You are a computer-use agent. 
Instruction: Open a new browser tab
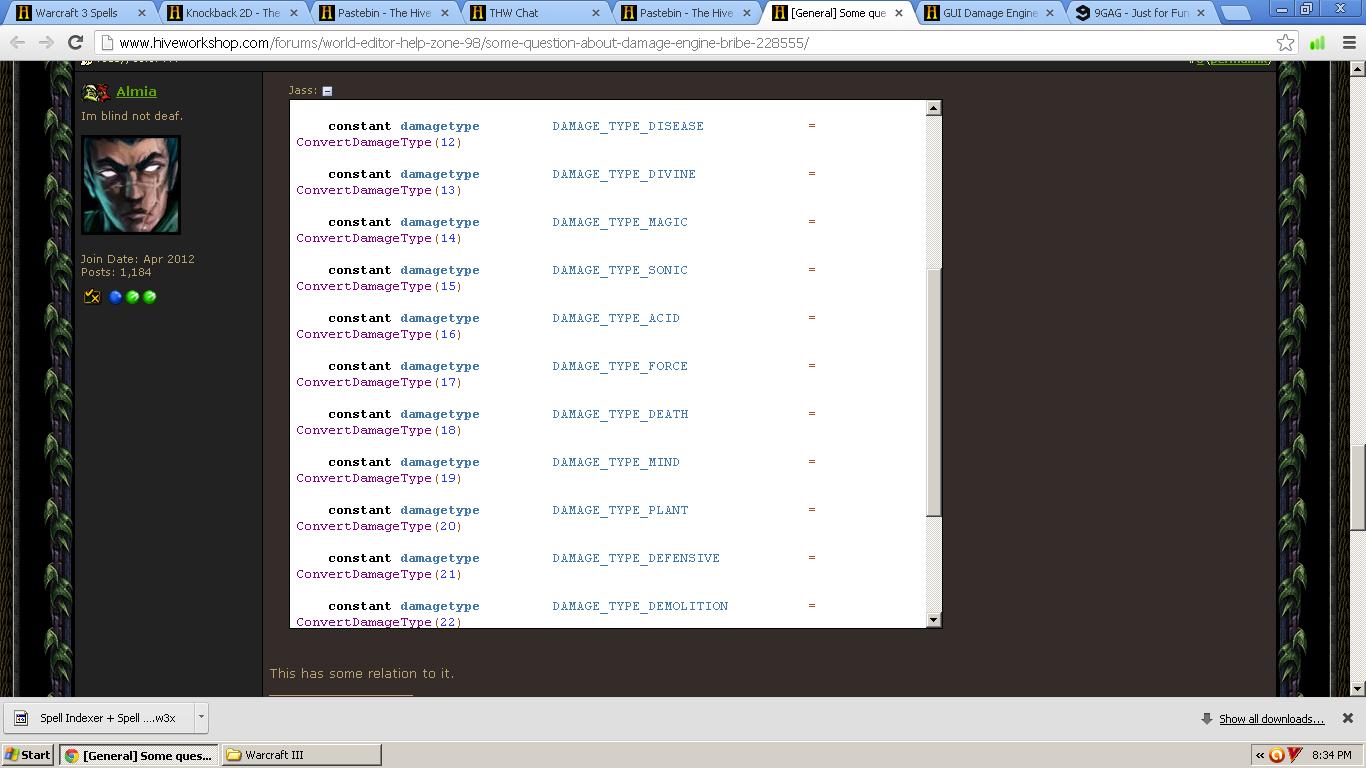click(x=1237, y=13)
